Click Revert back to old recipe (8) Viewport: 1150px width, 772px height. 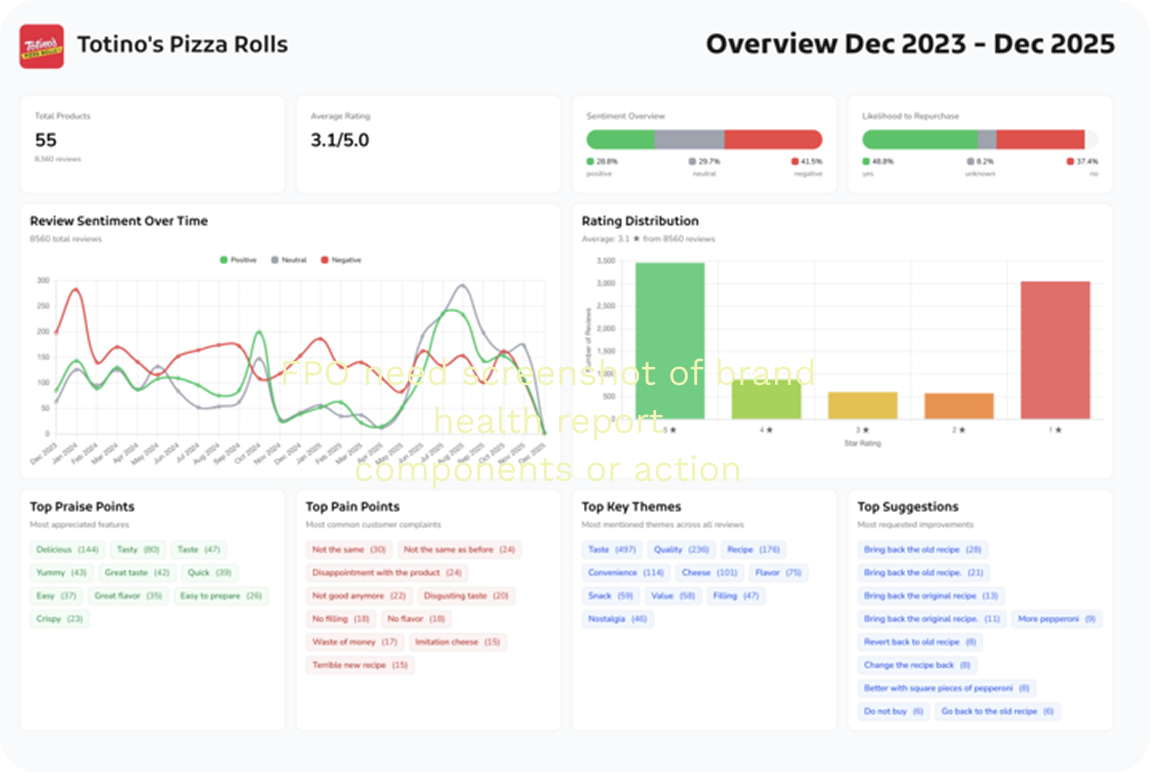920,642
